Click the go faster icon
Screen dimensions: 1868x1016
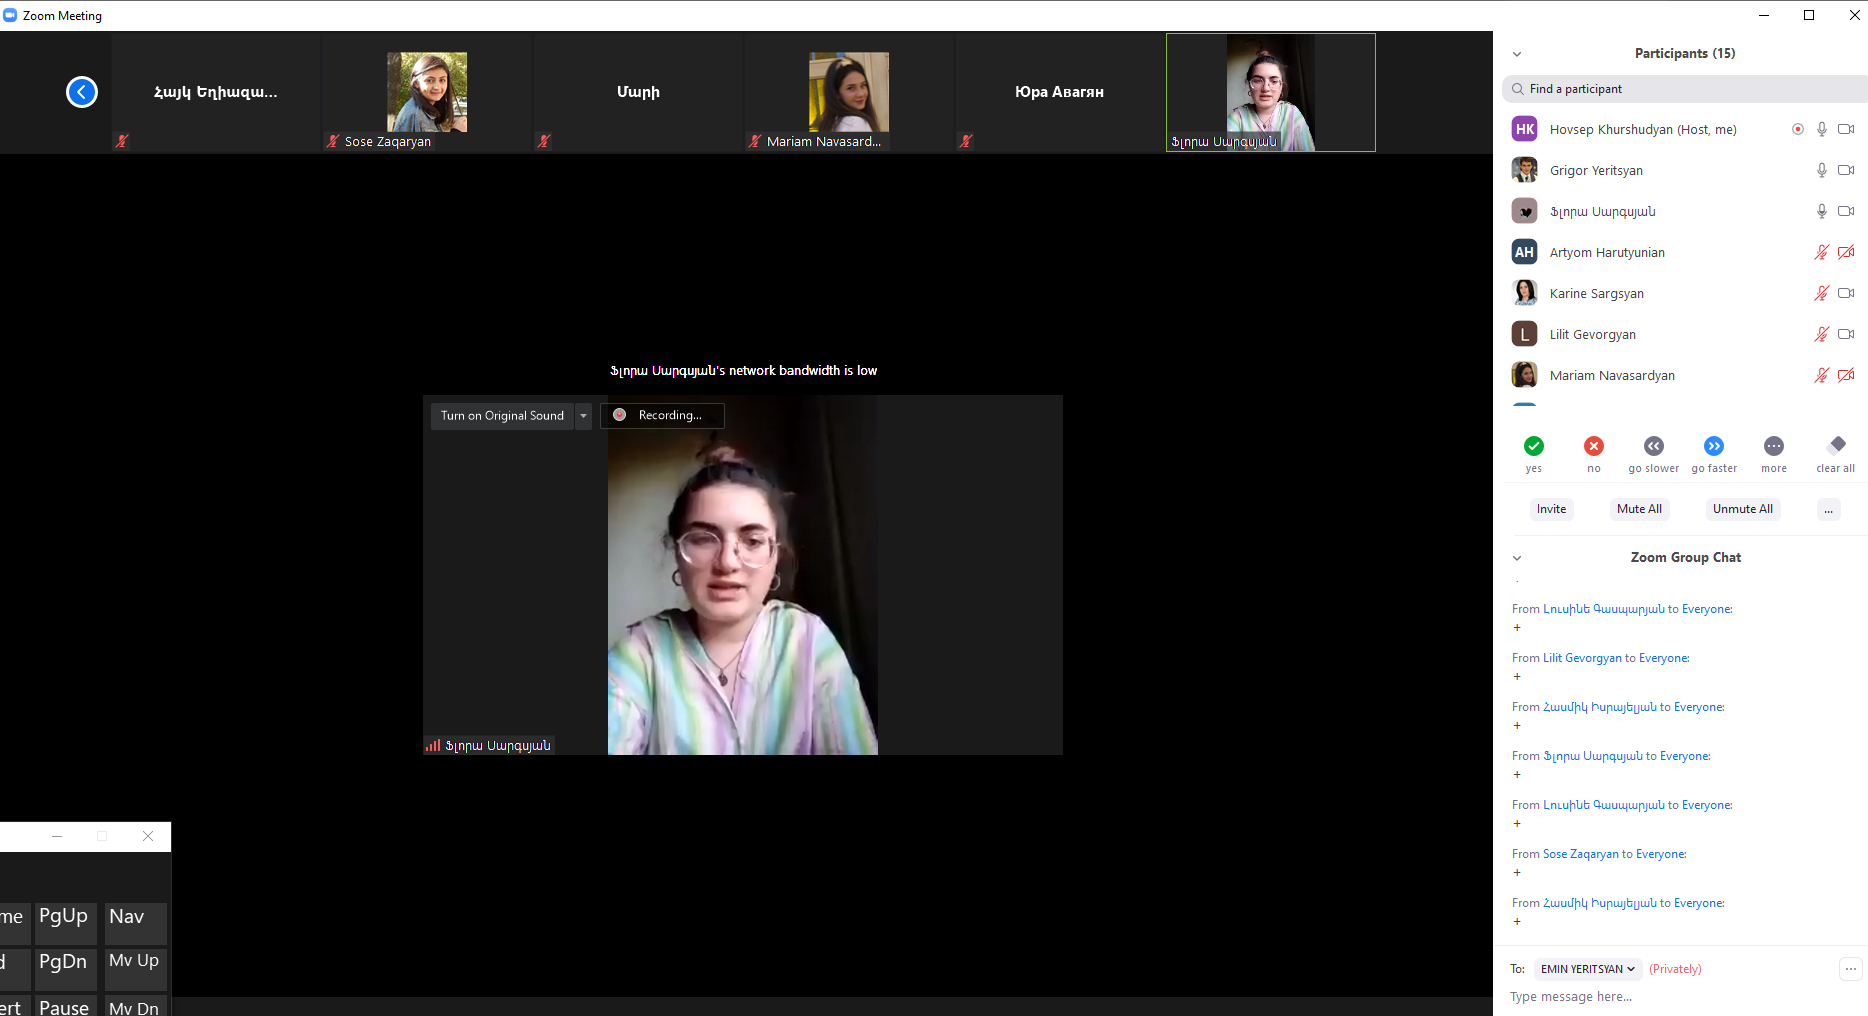(1714, 446)
